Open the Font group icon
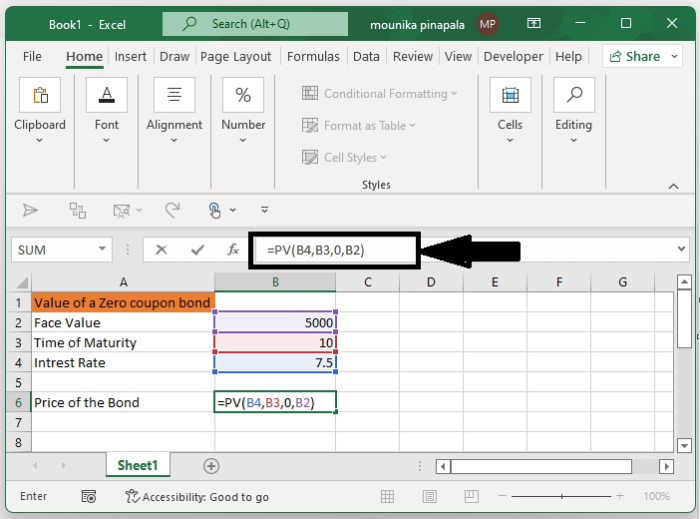This screenshot has width=700, height=519. coord(106,95)
